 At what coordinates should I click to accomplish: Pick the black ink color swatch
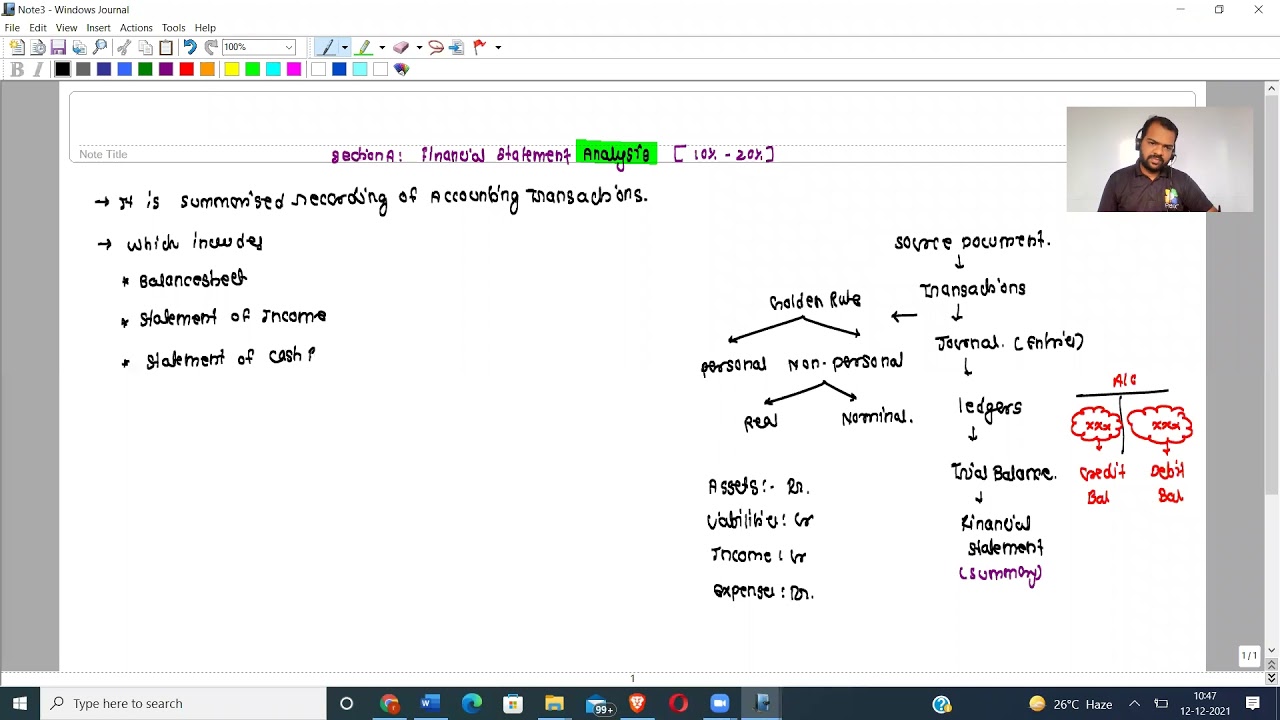(62, 69)
